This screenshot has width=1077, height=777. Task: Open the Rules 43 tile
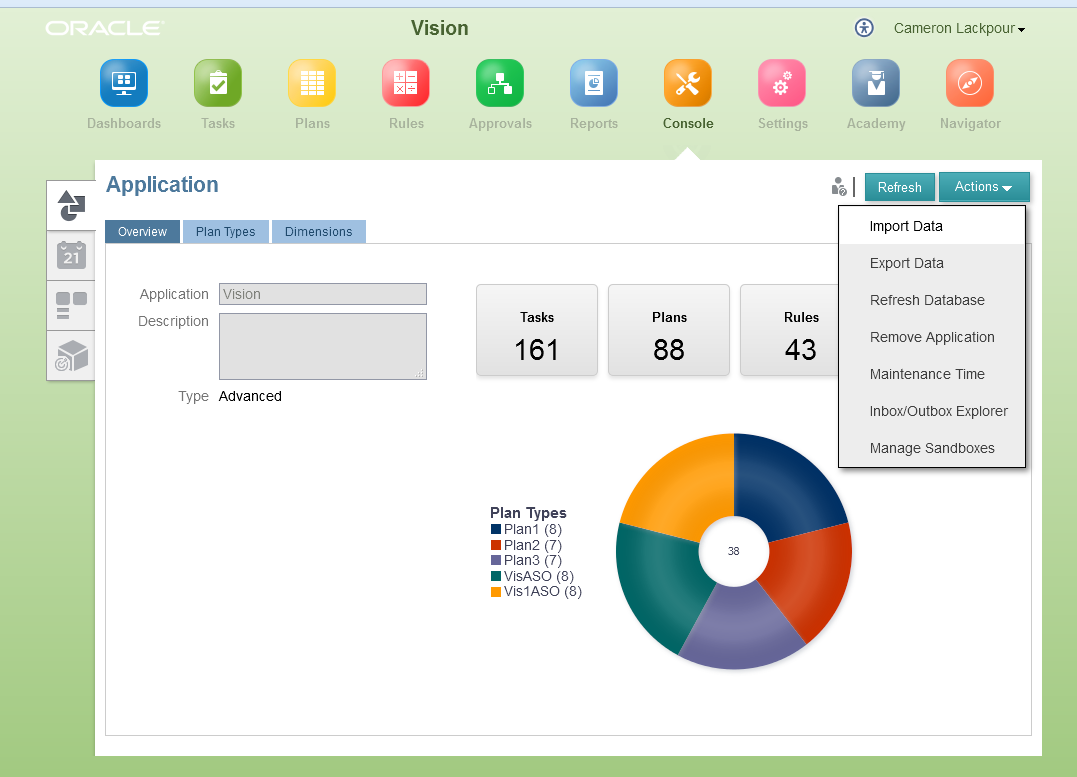coord(790,330)
